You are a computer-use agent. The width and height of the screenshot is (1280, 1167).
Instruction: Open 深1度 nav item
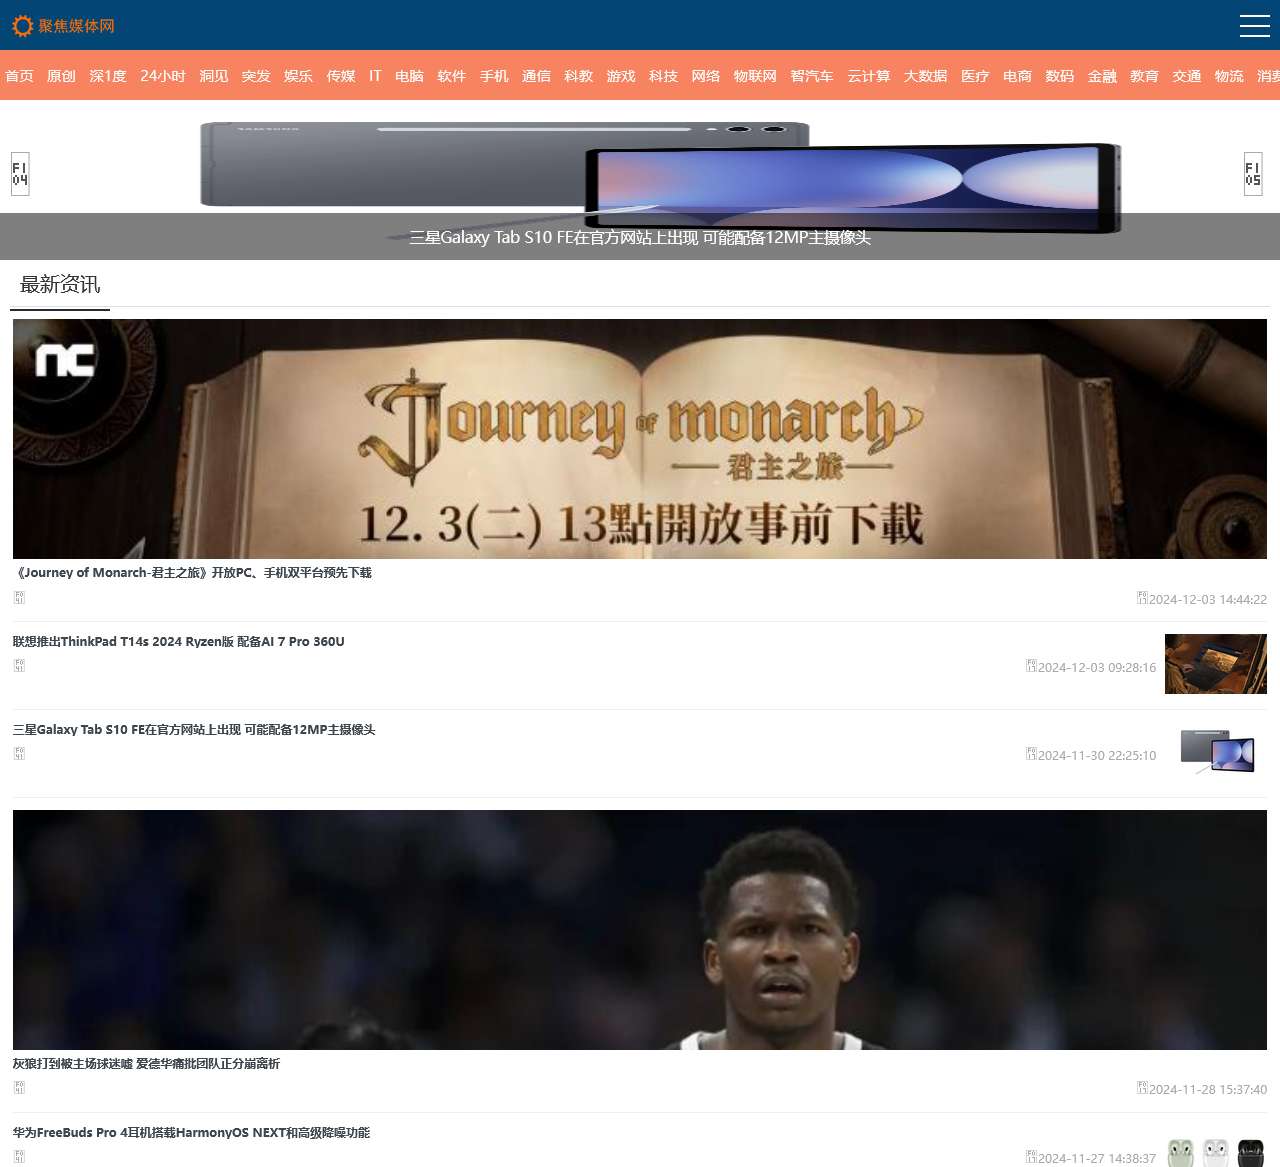108,76
